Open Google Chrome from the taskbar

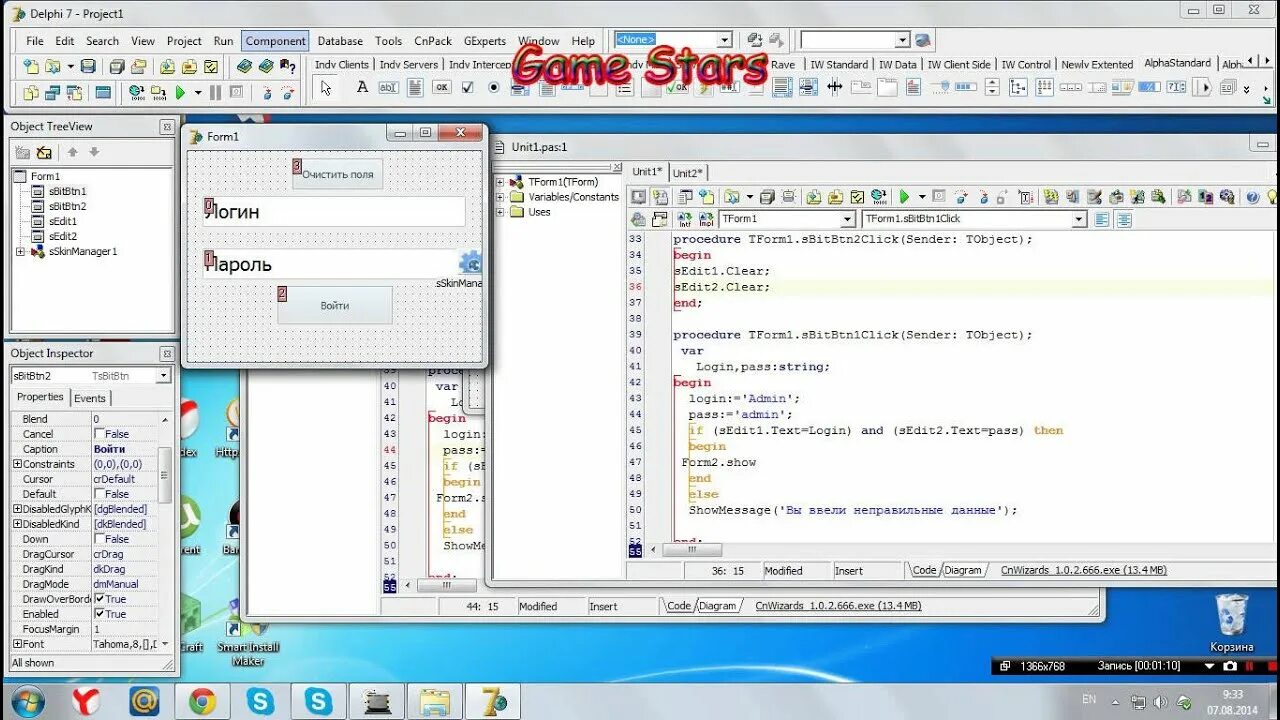pos(202,701)
